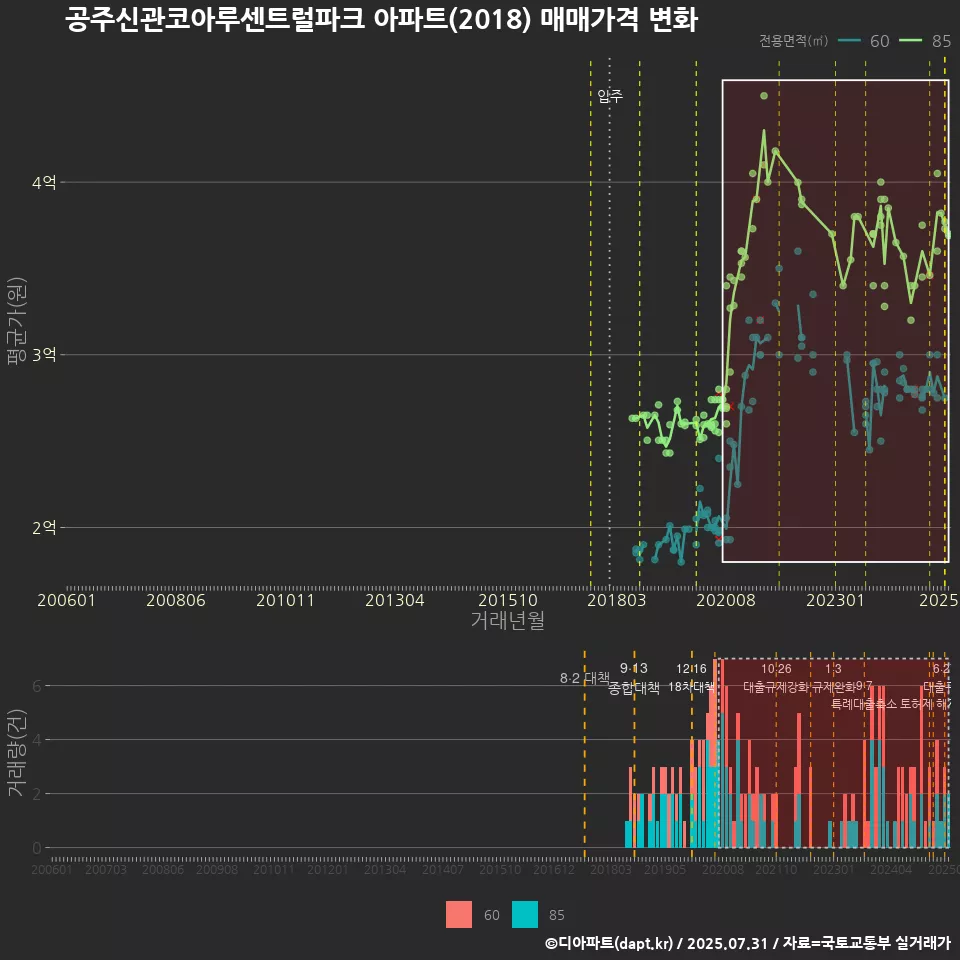Click the 6 gridline label on the volume chart
The image size is (960, 960).
click(x=37, y=686)
